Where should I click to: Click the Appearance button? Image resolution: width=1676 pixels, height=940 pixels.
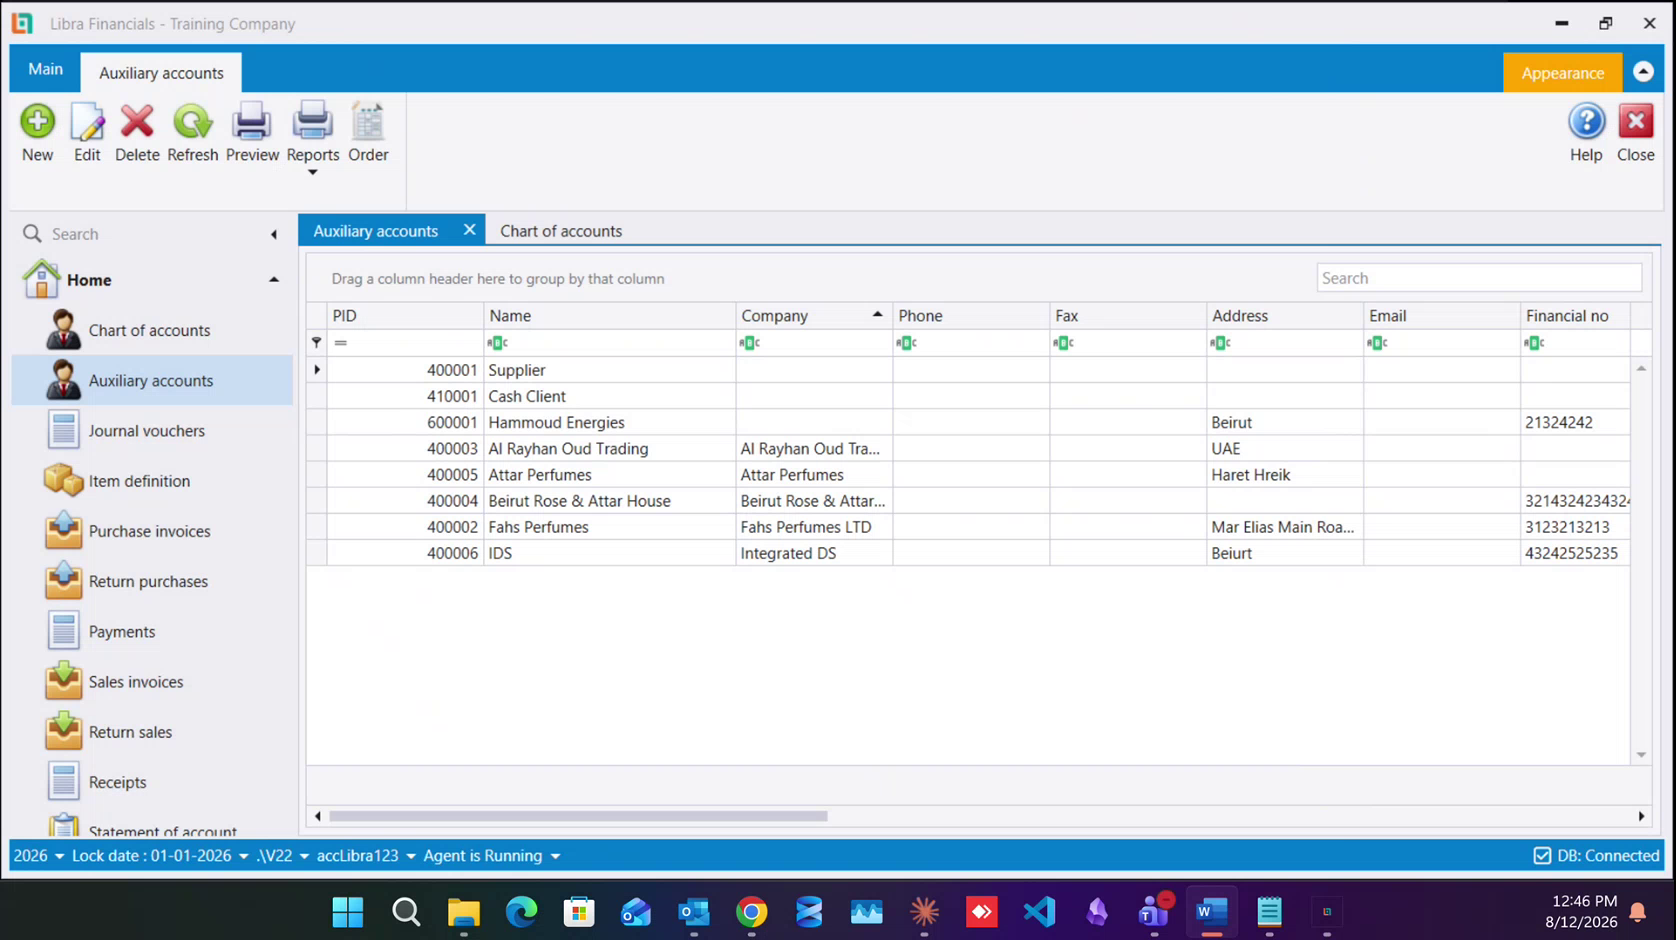pyautogui.click(x=1562, y=73)
